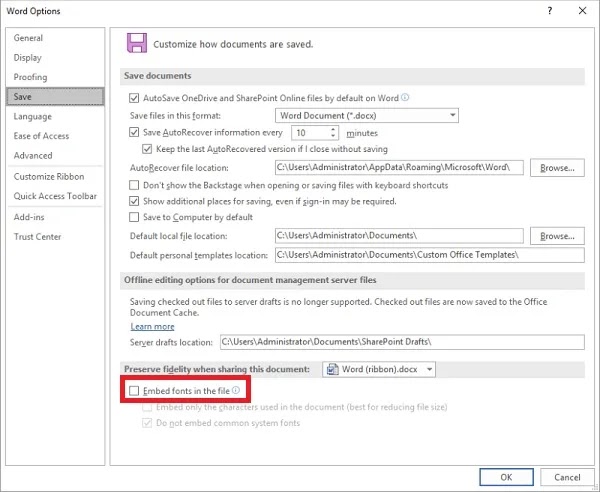
Task: Toggle AutoSave OneDrive and SharePoint files checkbox
Action: [x=134, y=98]
